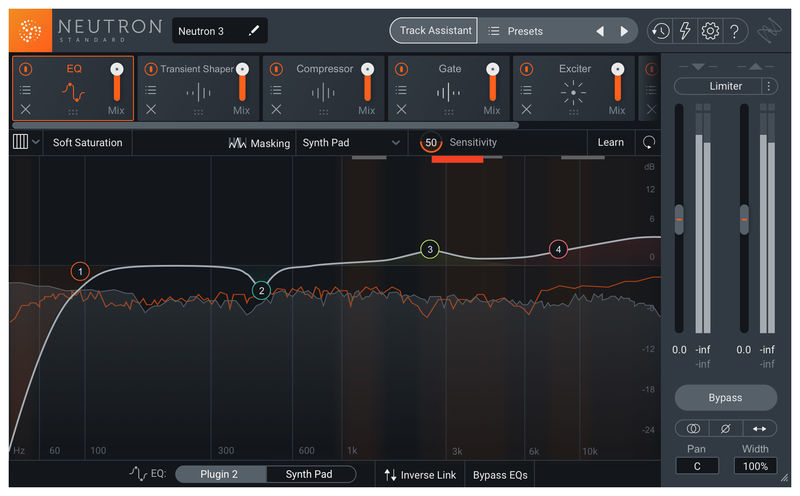Toggle the Exciter module power button

point(527,69)
